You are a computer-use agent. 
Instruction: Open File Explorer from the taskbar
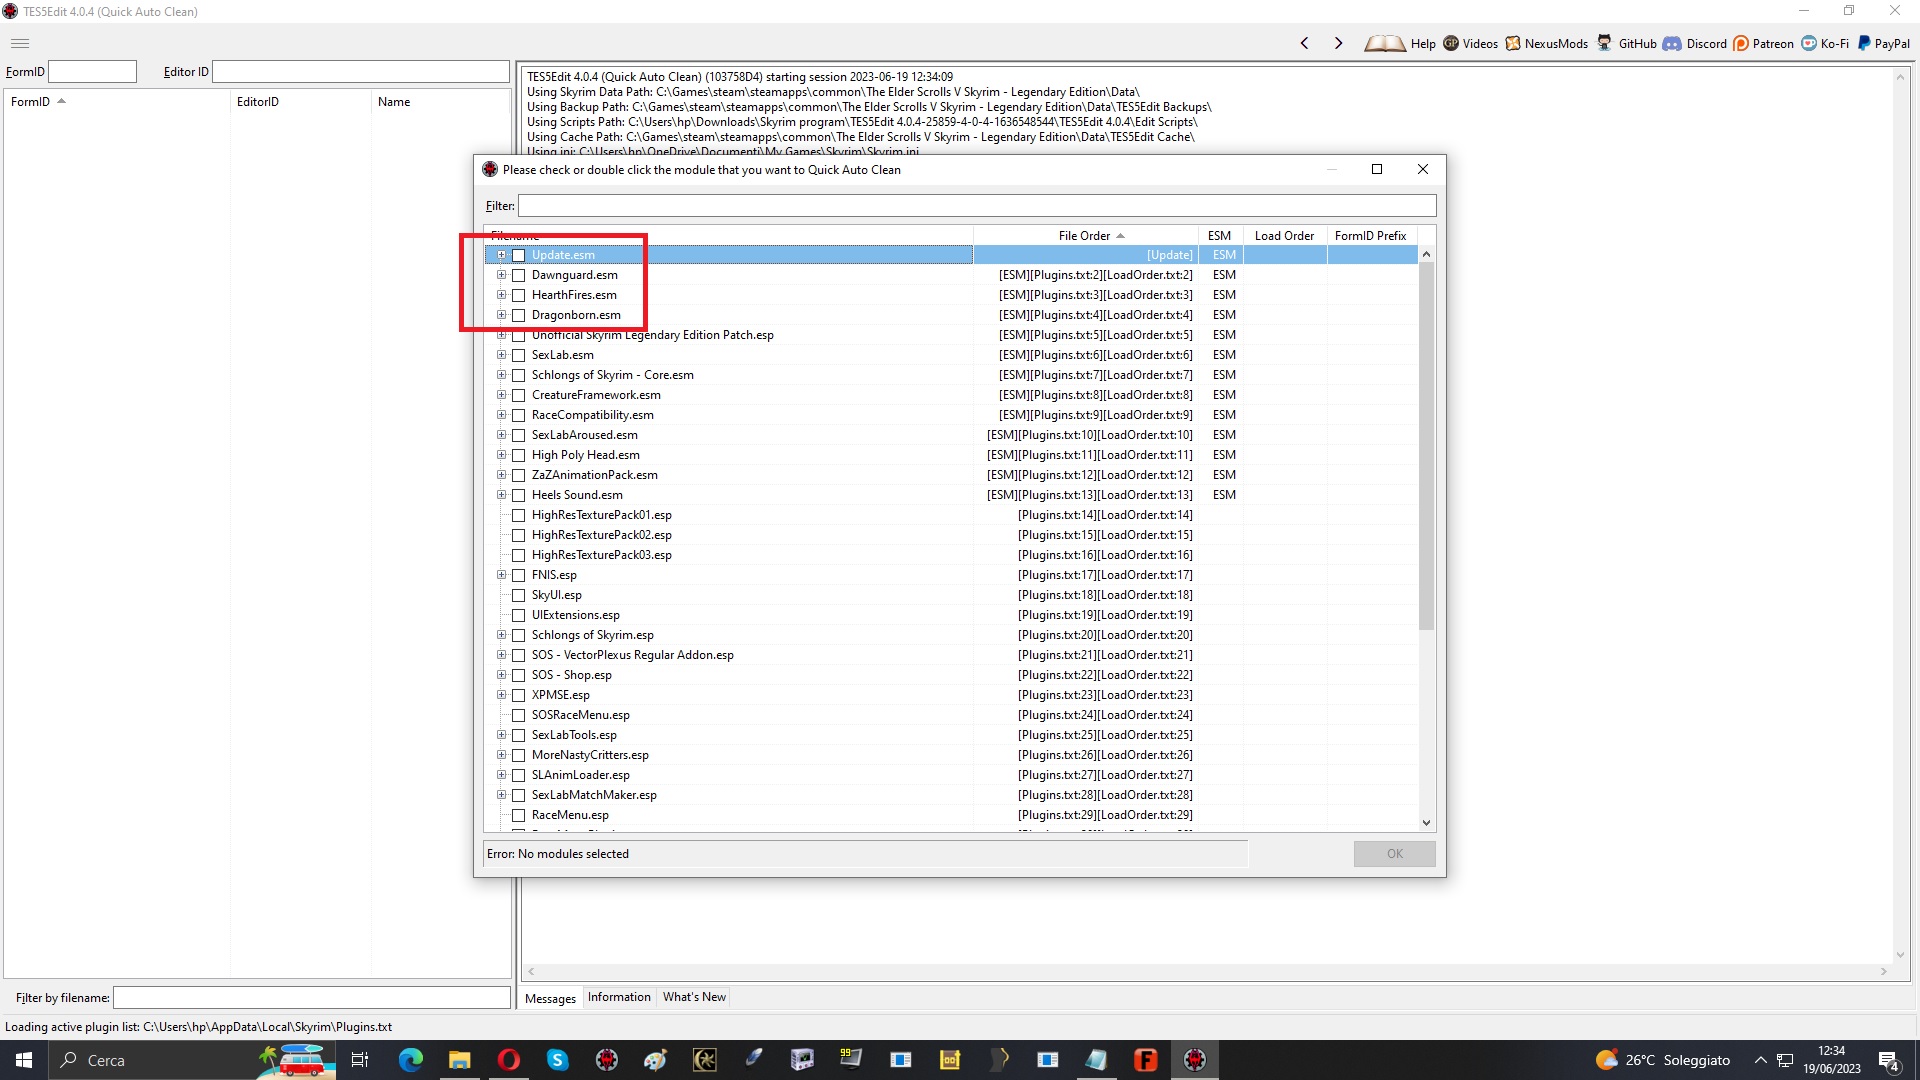(459, 1060)
